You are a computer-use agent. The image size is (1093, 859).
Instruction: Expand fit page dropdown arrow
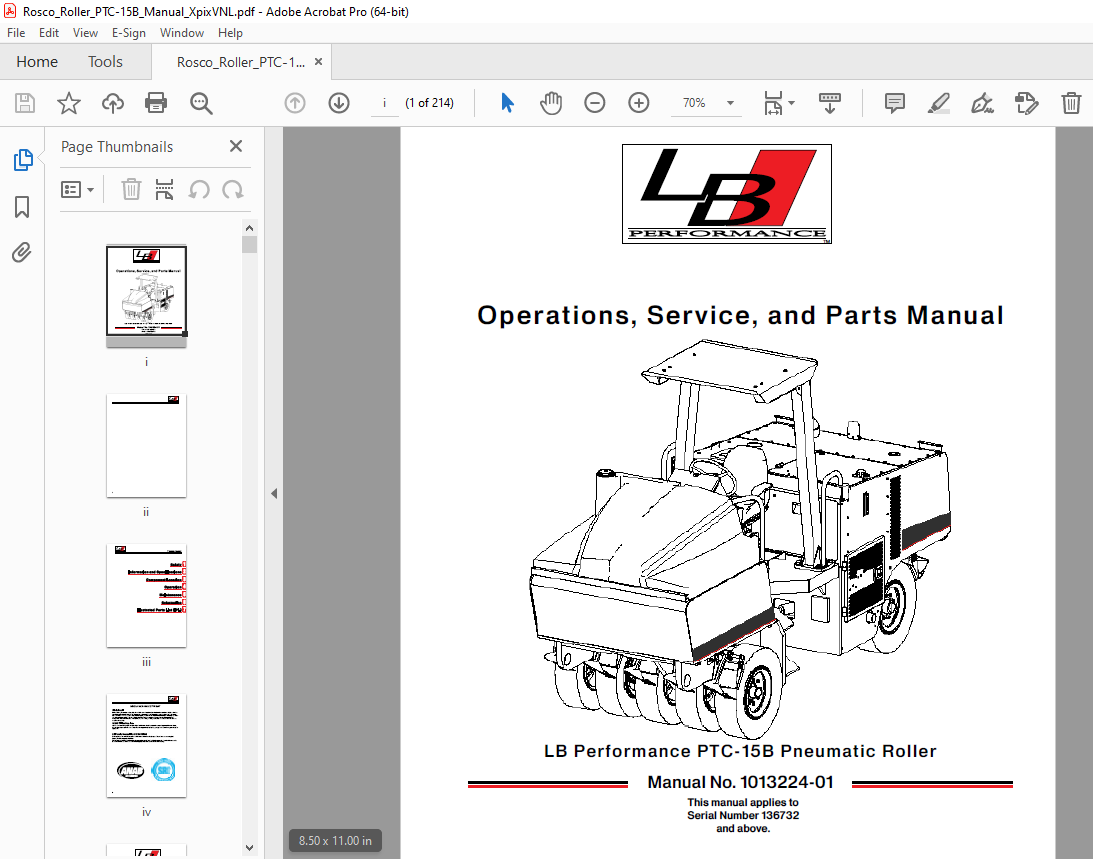[x=791, y=103]
